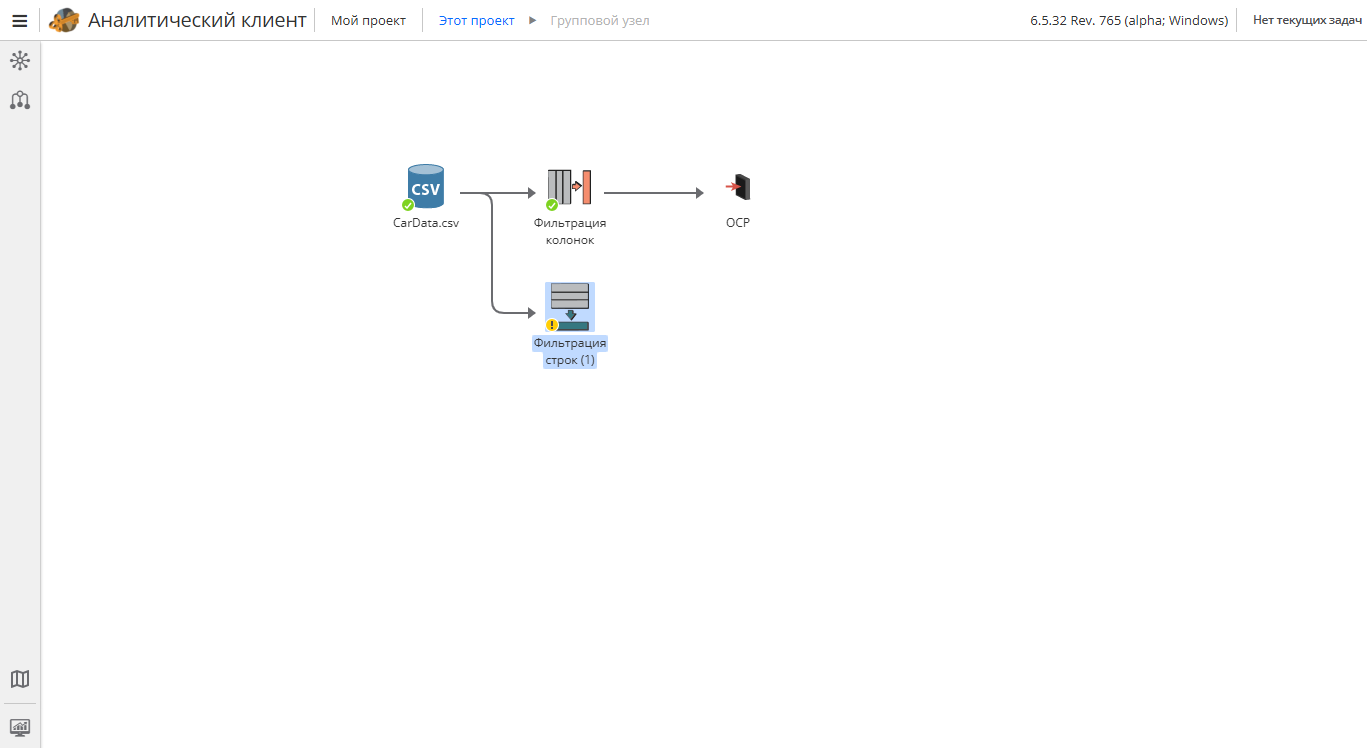
Task: Open the Этот проект breadcrumb
Action: tap(477, 20)
